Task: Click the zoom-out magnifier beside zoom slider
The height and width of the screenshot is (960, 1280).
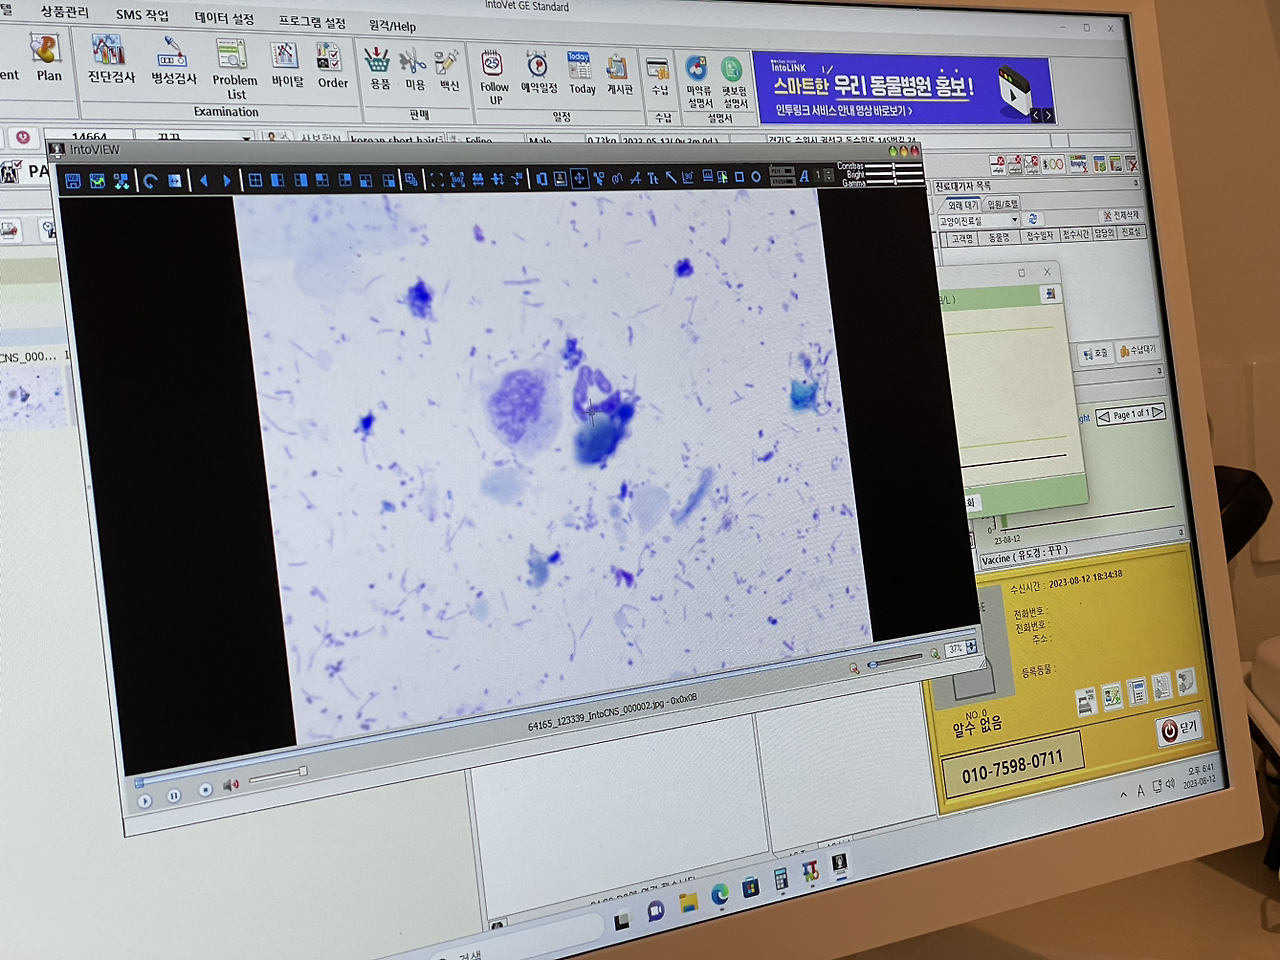Action: pyautogui.click(x=854, y=668)
